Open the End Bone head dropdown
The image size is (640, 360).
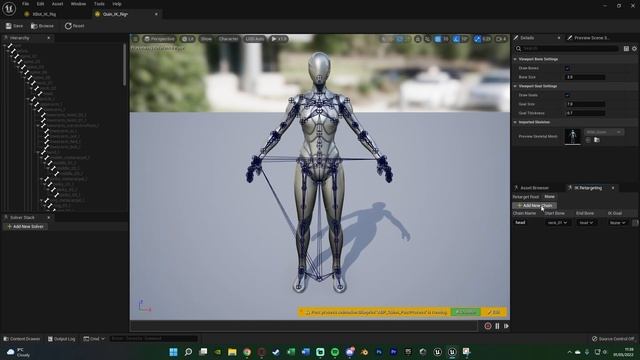(586, 223)
